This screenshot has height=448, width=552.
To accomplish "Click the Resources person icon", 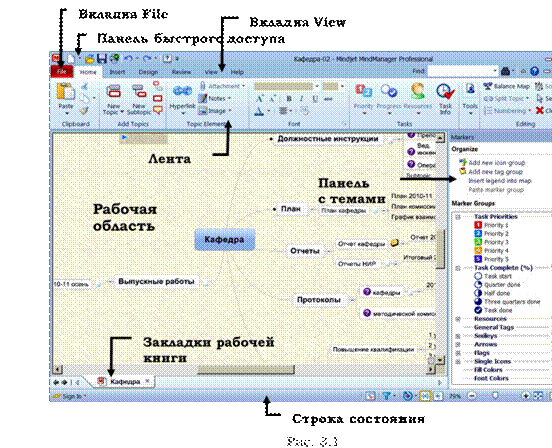I will (x=418, y=91).
